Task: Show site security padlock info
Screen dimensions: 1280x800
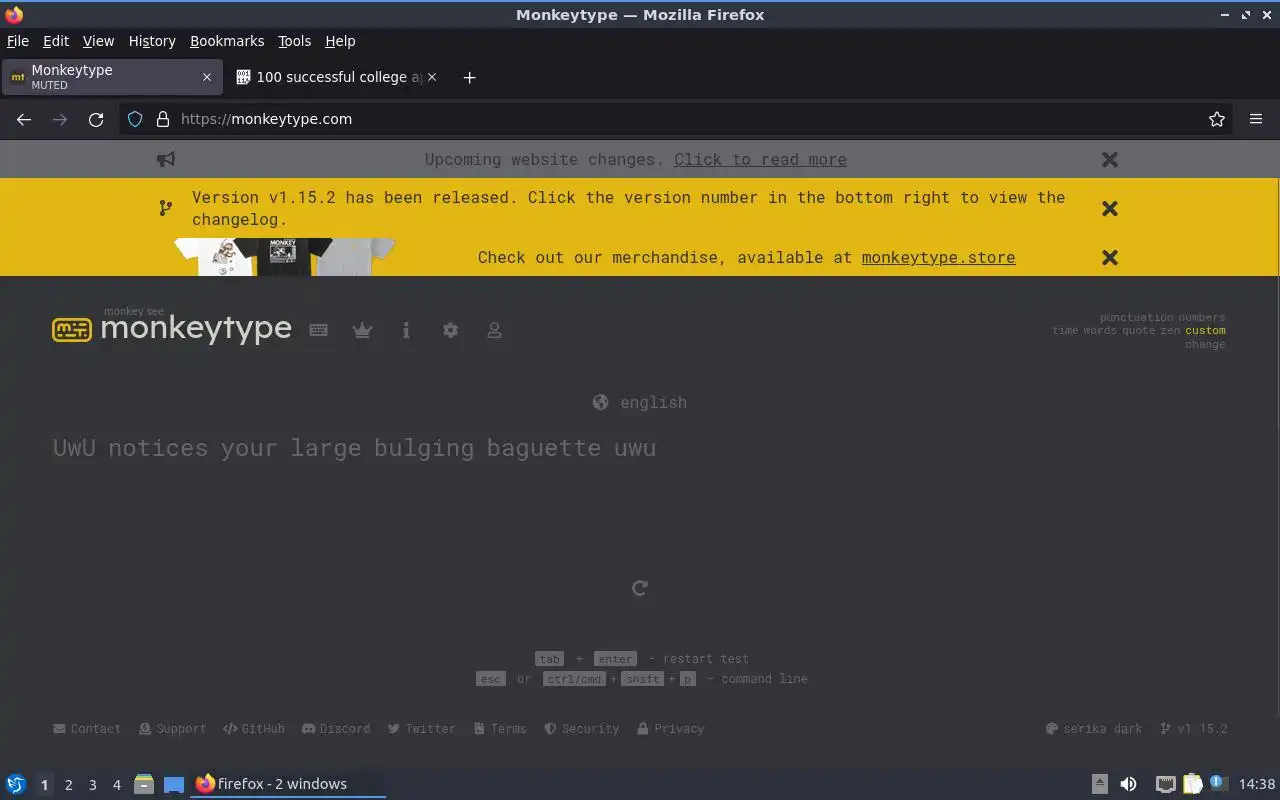Action: [x=163, y=119]
